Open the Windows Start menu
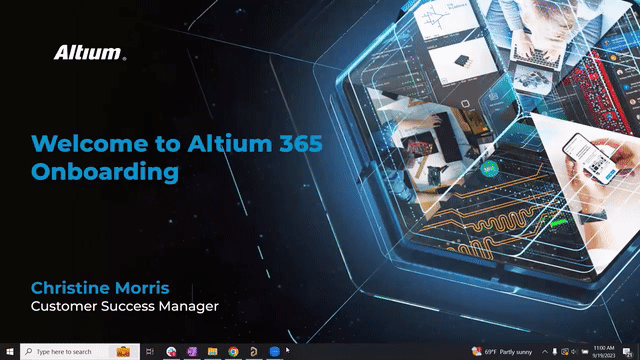Viewport: 640px width, 360px height. tap(10, 351)
